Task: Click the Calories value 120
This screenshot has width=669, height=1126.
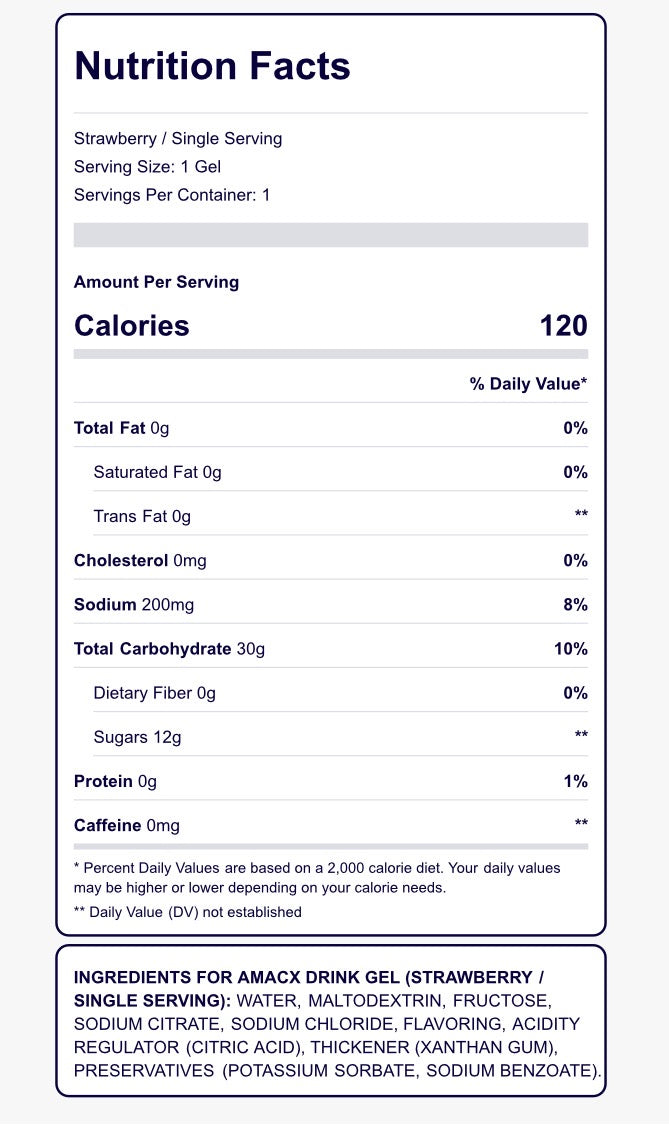Action: pyautogui.click(x=563, y=326)
